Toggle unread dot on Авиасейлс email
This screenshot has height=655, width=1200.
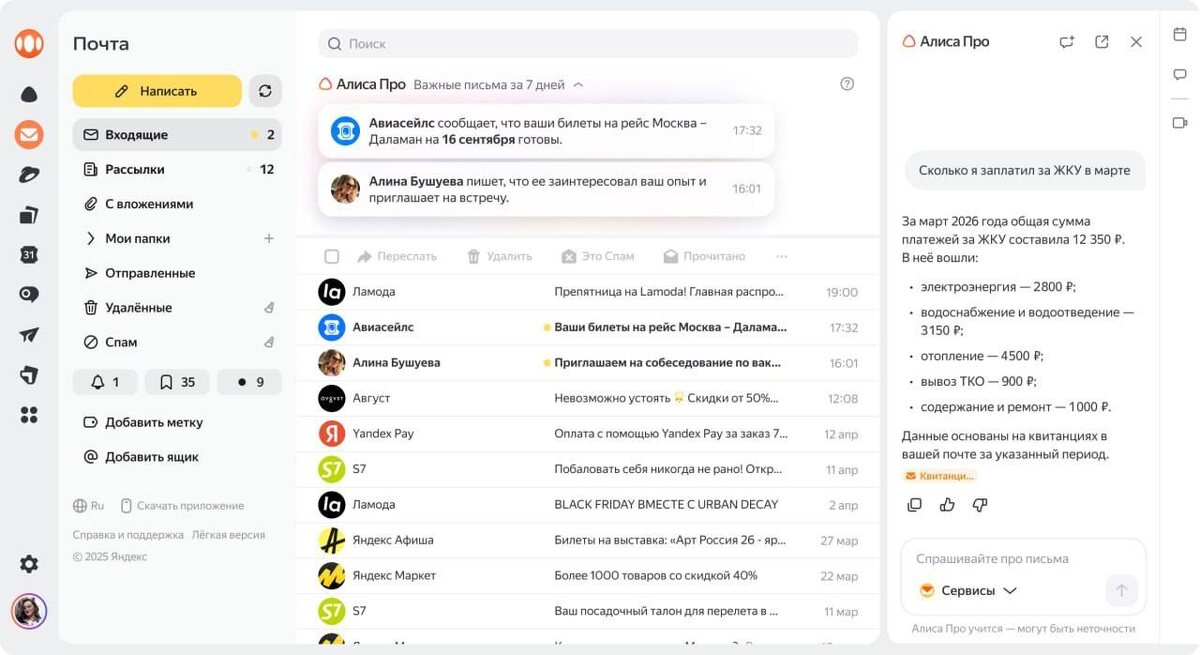coord(547,328)
